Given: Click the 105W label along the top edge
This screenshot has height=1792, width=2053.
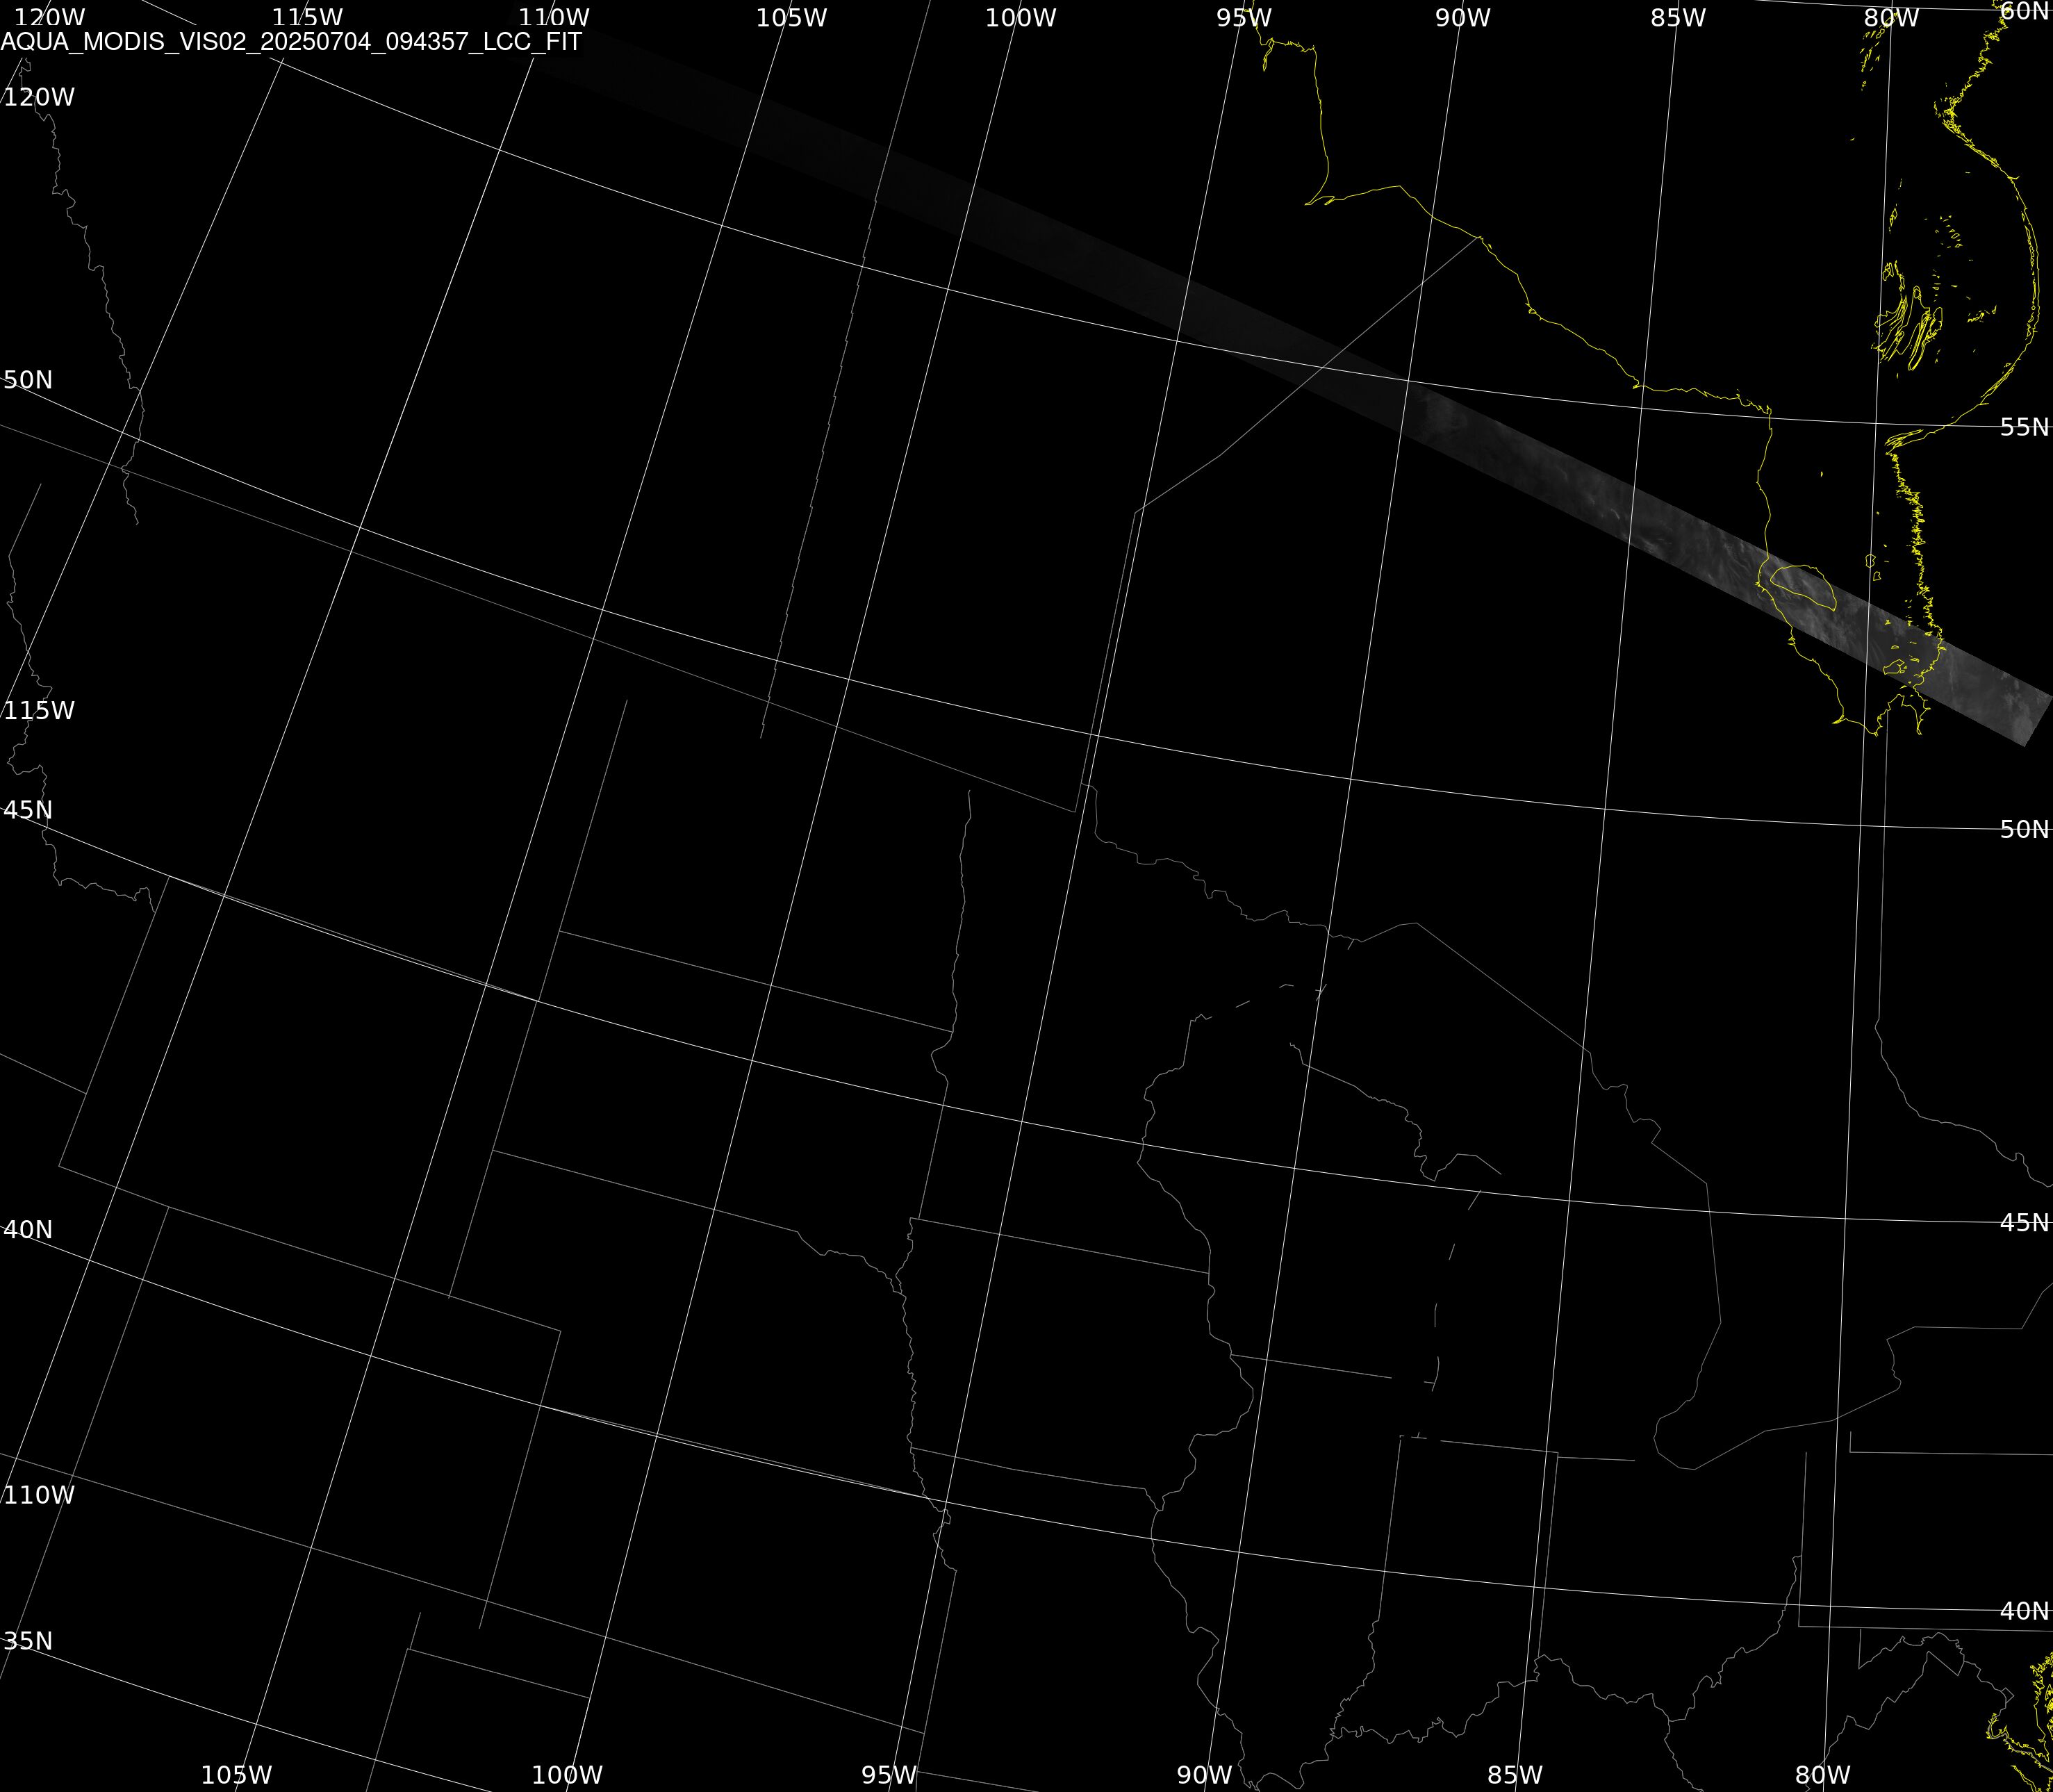Looking at the screenshot, I should (792, 18).
